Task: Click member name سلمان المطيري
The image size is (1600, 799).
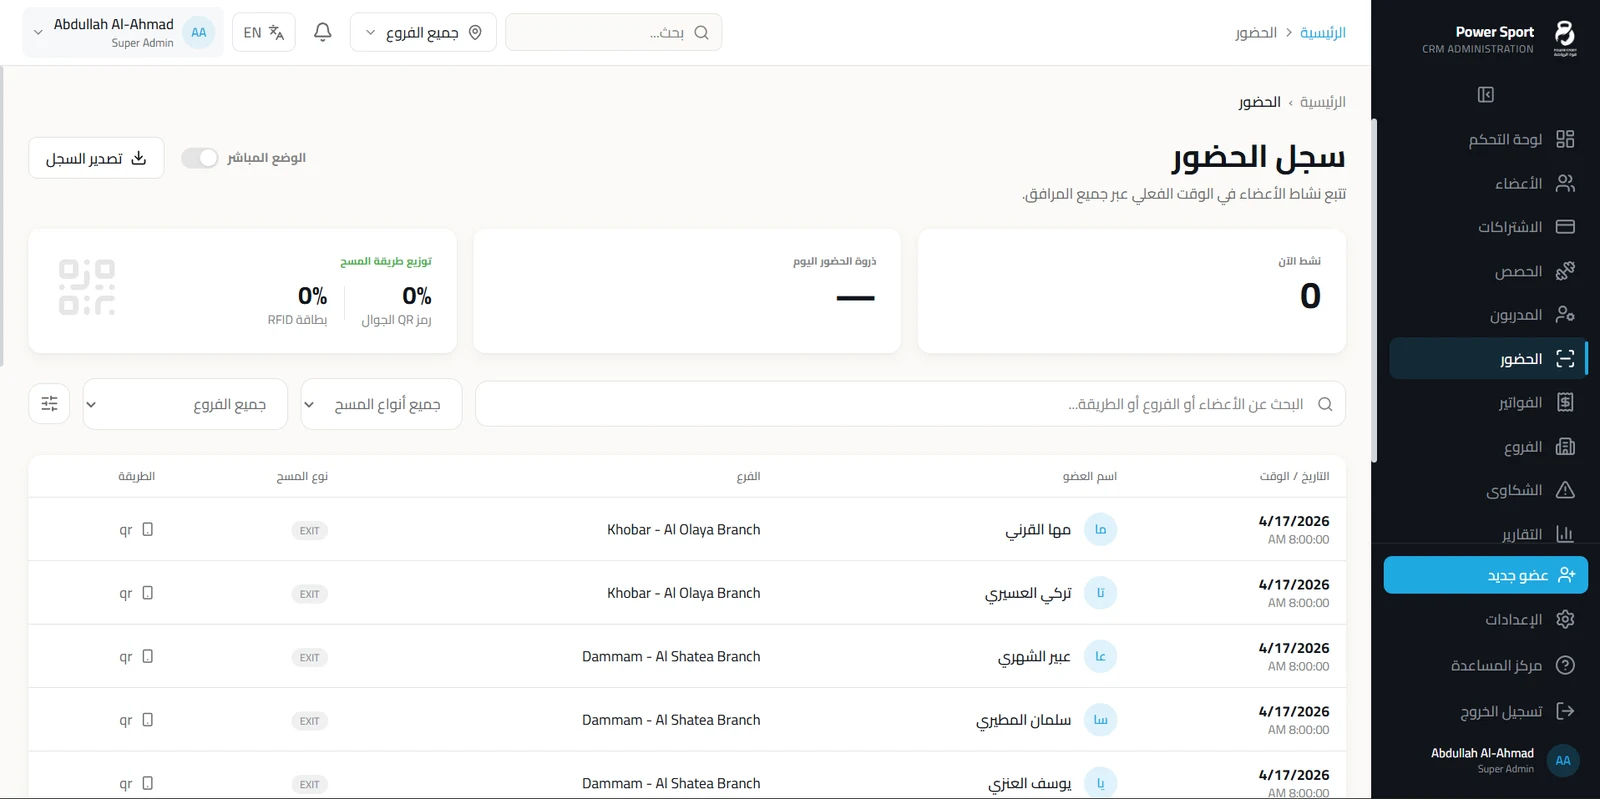Action: coord(1024,720)
